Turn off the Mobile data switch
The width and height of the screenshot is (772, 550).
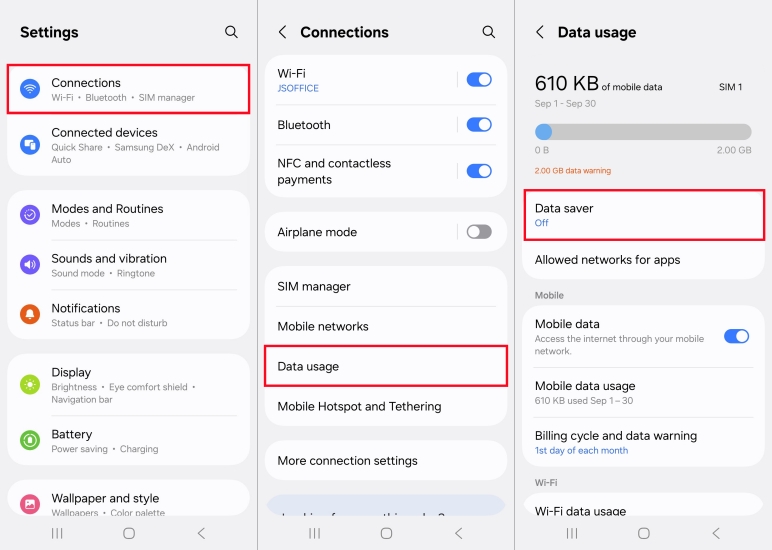click(737, 336)
